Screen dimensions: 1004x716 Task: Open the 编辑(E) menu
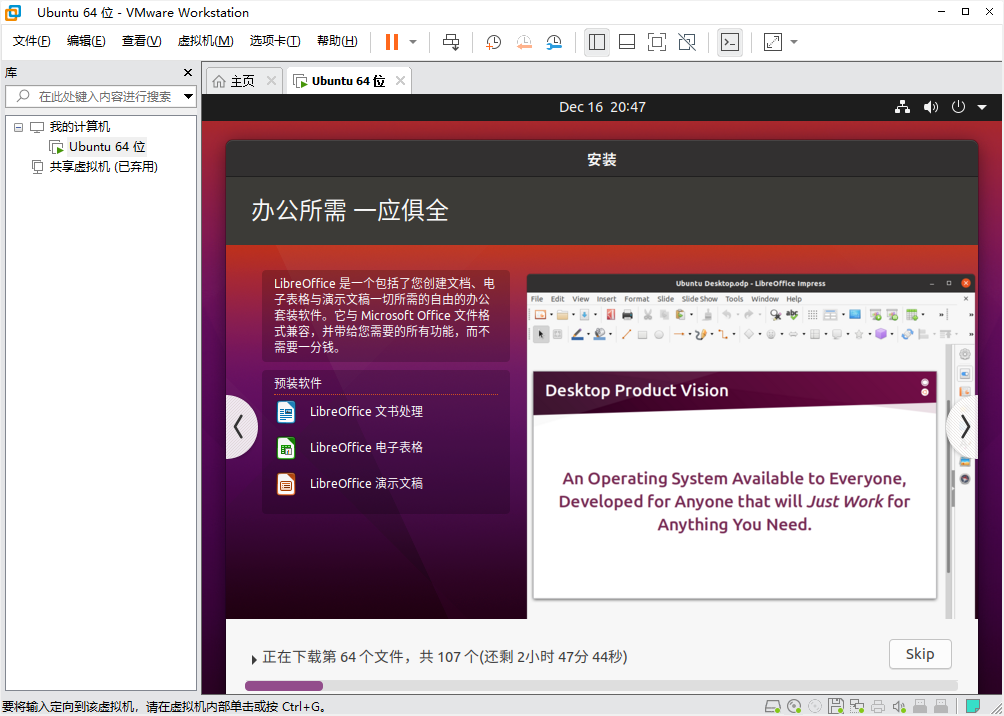tap(86, 41)
